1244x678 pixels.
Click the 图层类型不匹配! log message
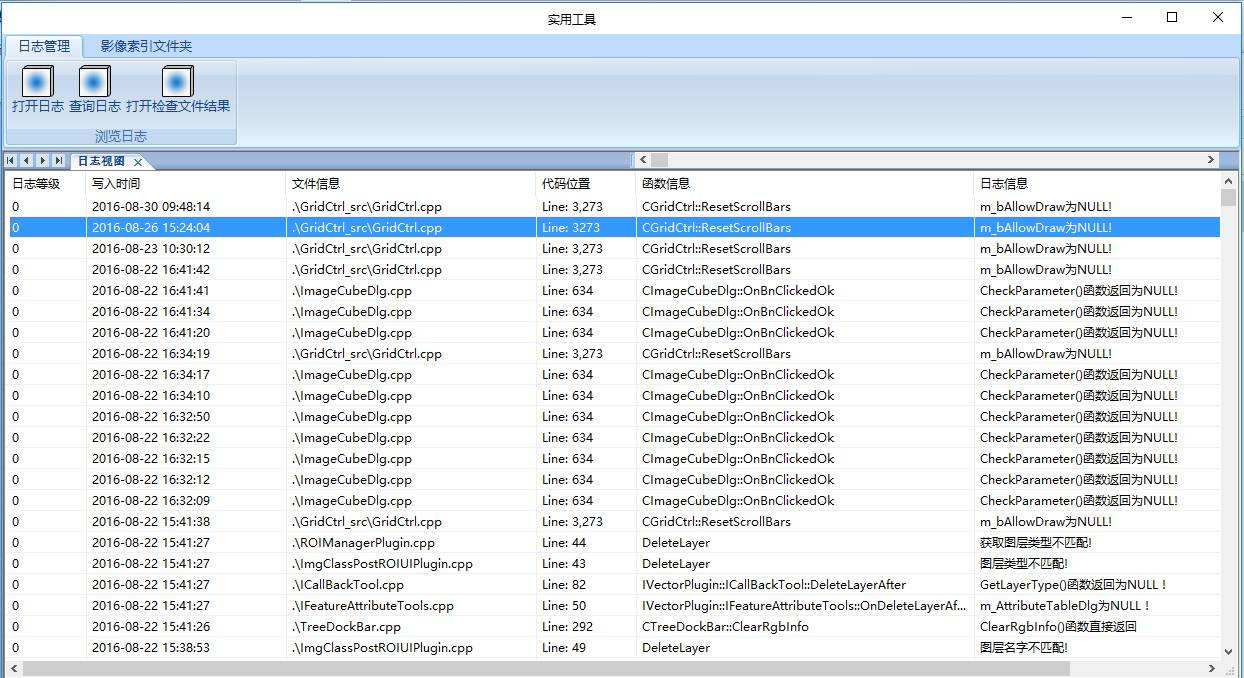pyautogui.click(x=1023, y=564)
